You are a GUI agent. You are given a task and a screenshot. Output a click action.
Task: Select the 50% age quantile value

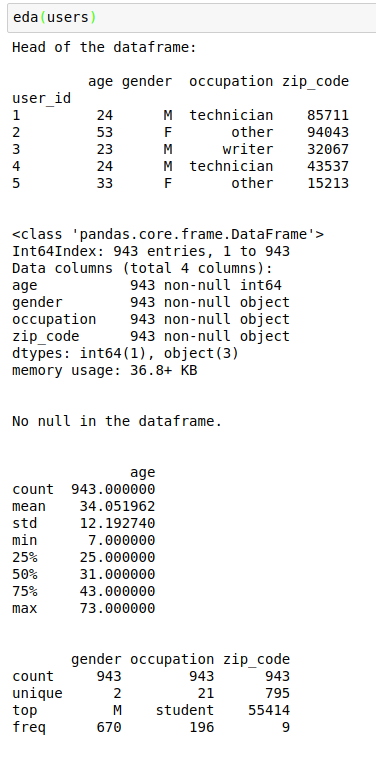117,574
